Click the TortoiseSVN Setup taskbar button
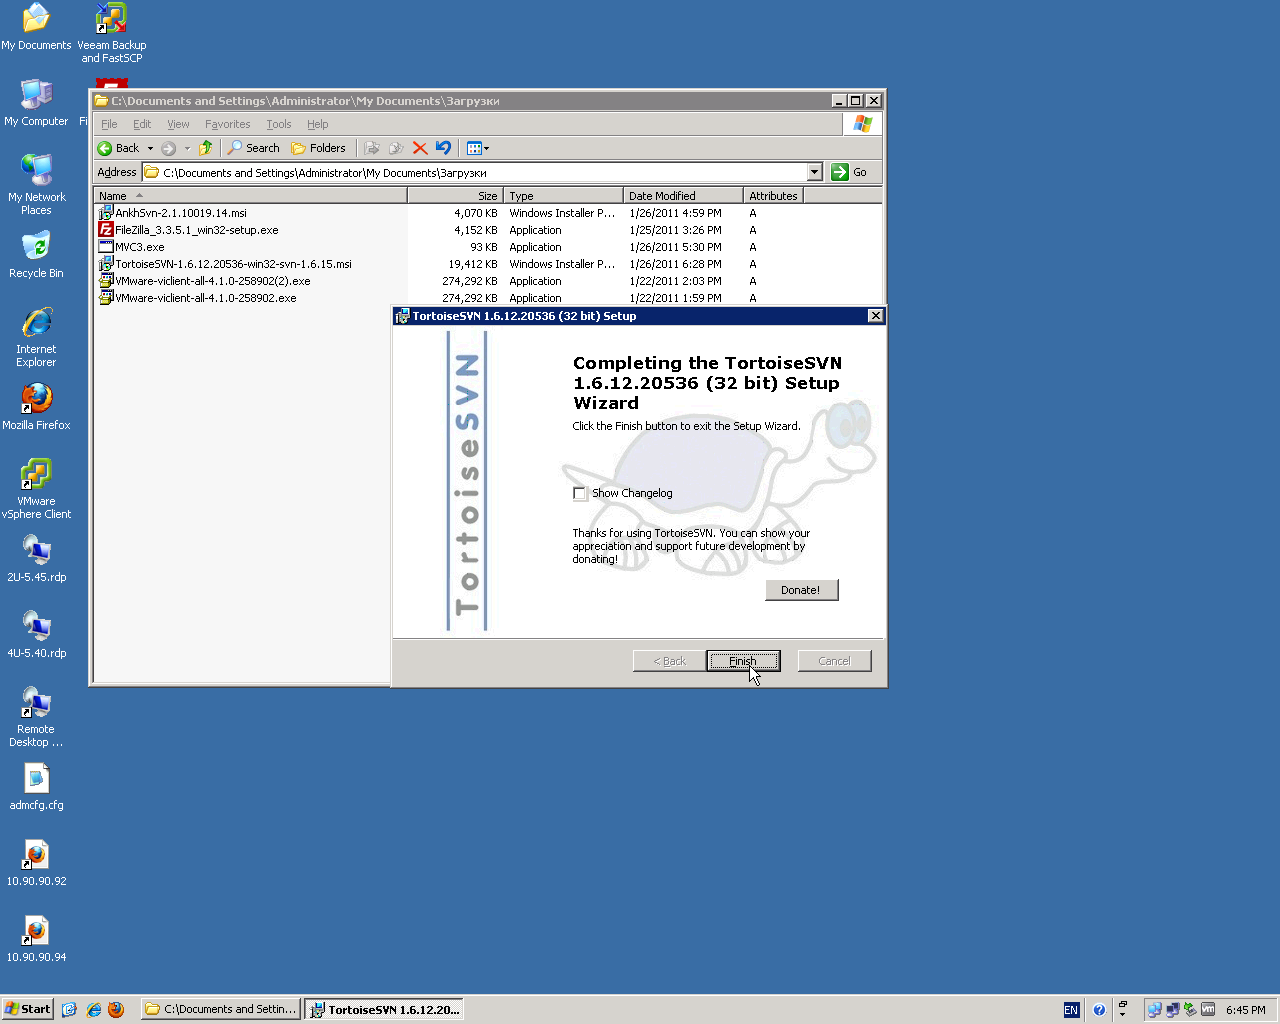Viewport: 1280px width, 1024px height. (x=384, y=1010)
